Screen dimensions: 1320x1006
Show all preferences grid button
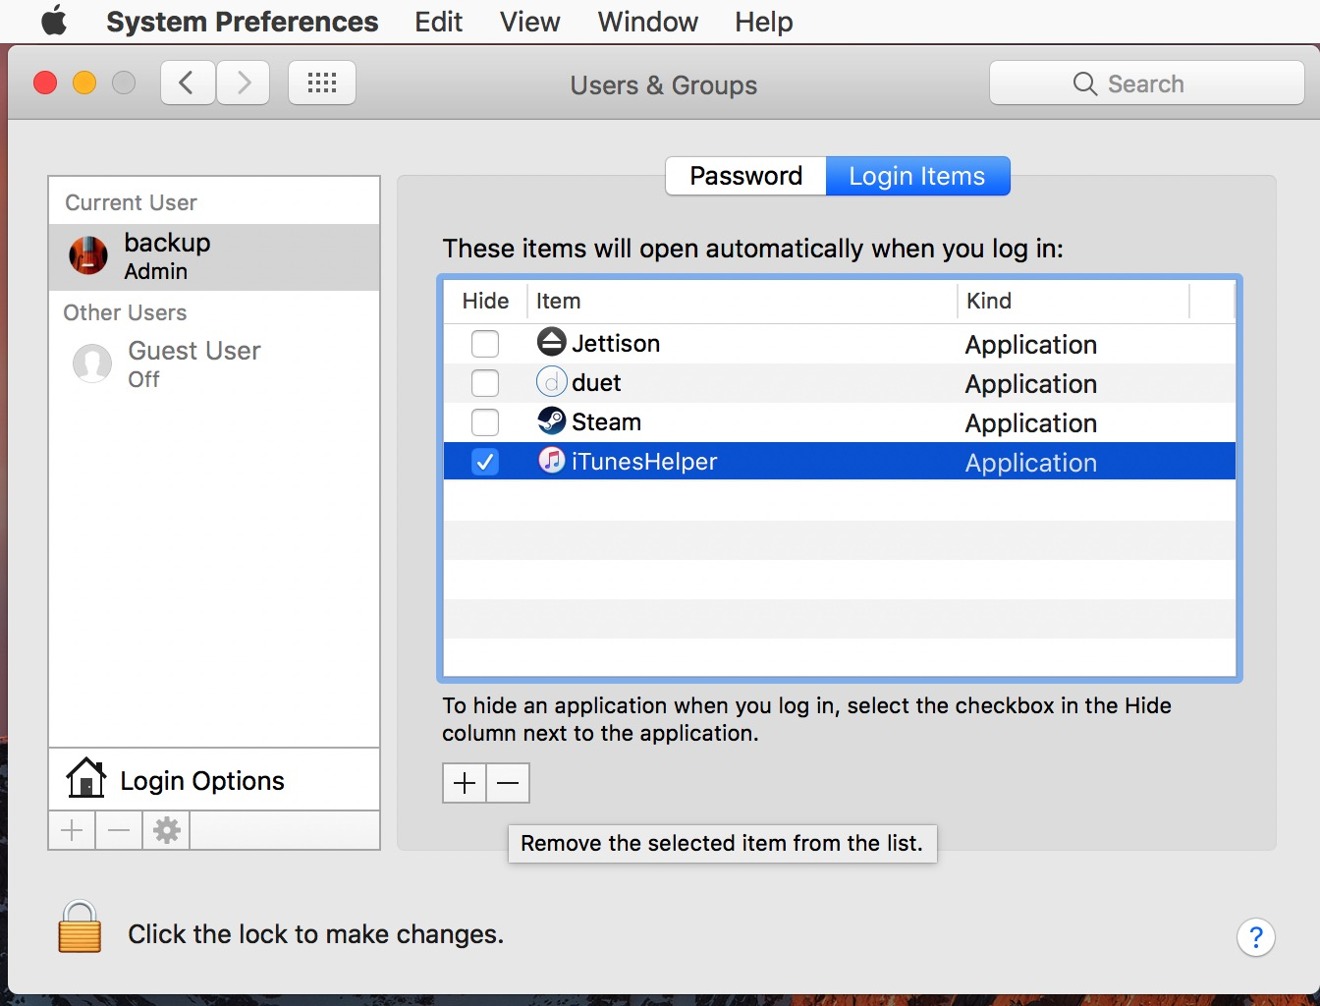coord(322,83)
